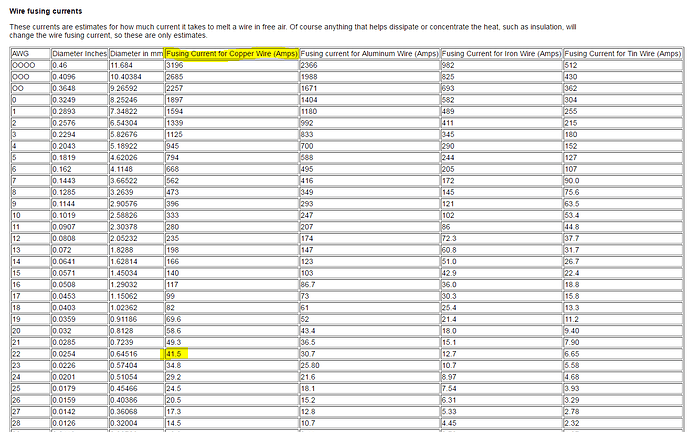Viewport: 690px width, 432px height.
Task: Select the 9.40 tin fusing current cell
Action: pyautogui.click(x=572, y=327)
